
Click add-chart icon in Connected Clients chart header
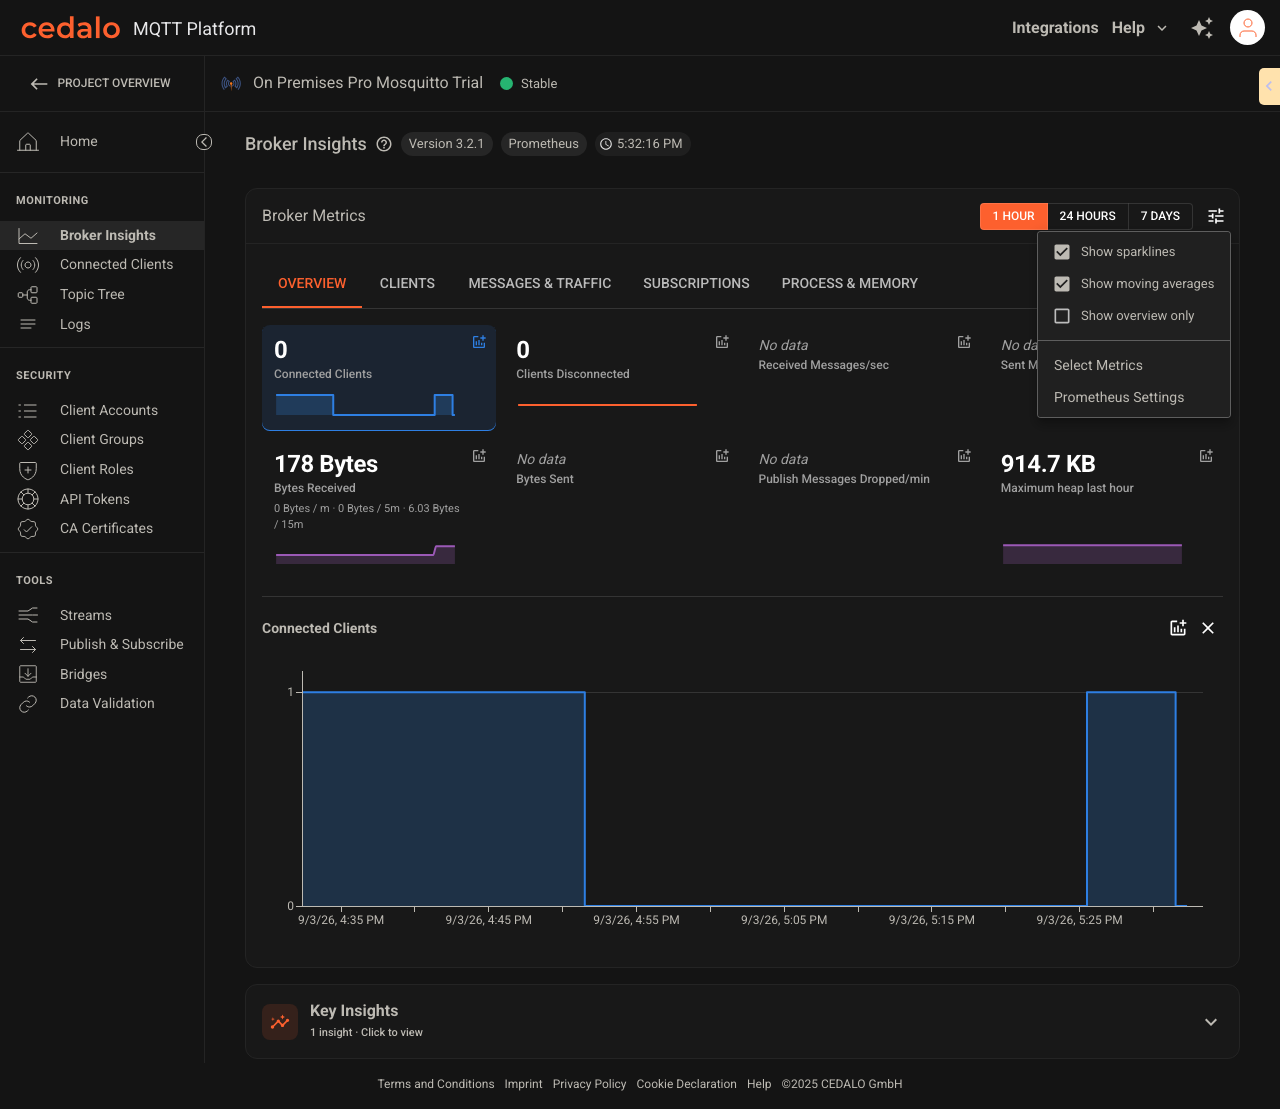tap(1178, 628)
